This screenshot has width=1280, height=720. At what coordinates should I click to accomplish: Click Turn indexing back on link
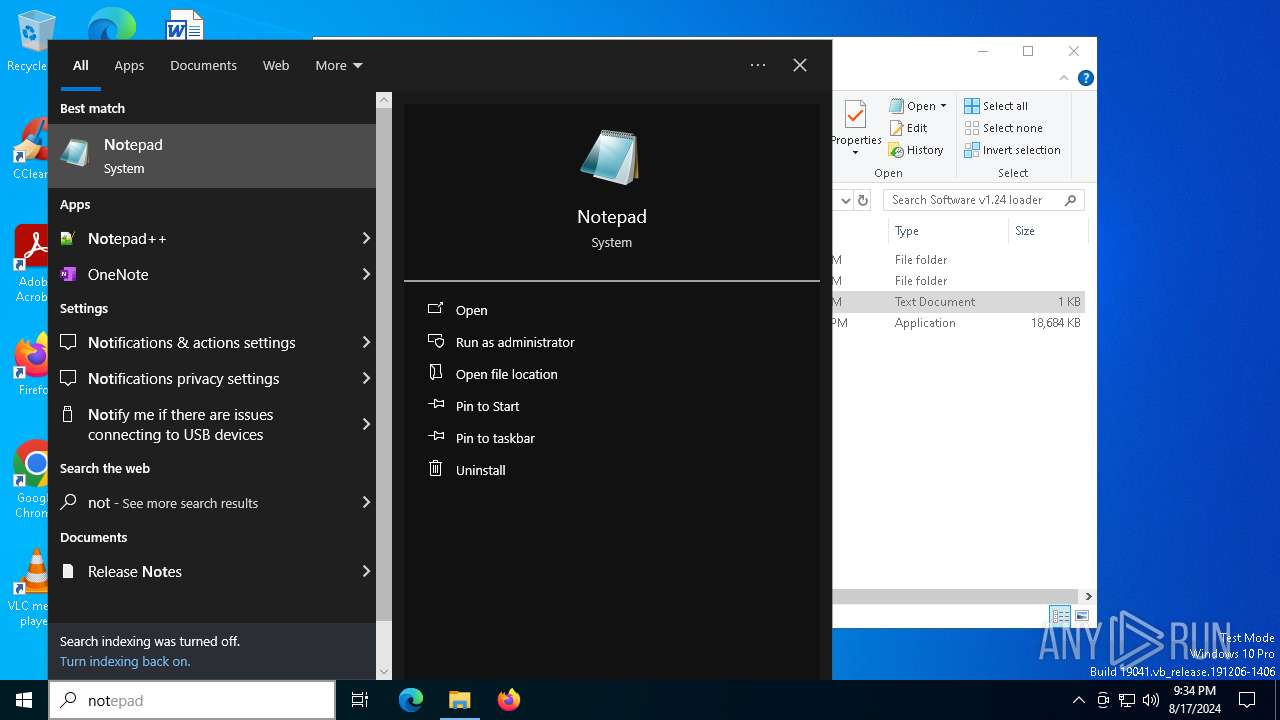[125, 661]
